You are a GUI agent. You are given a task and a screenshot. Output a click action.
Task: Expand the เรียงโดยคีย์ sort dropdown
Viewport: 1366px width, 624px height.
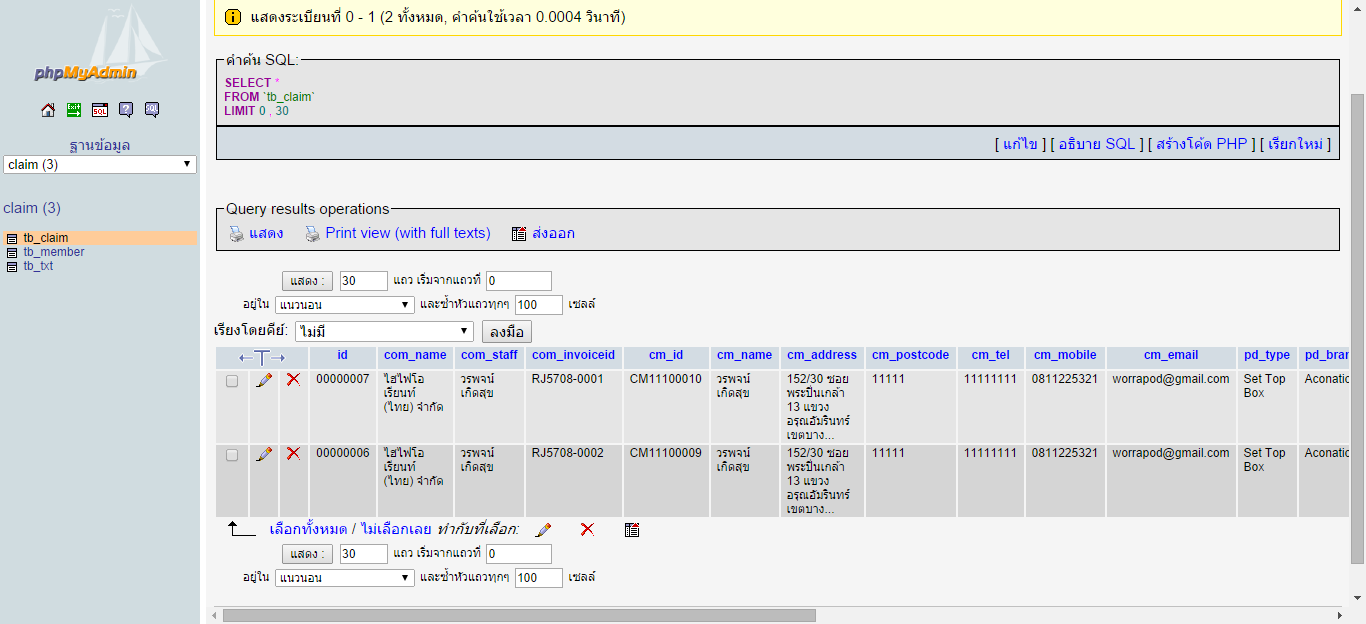pos(383,330)
